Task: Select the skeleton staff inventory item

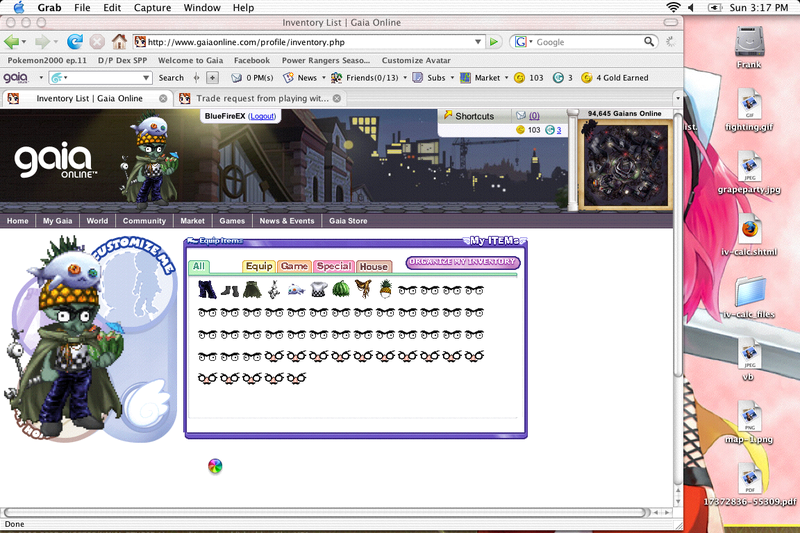Action: pyautogui.click(x=274, y=290)
